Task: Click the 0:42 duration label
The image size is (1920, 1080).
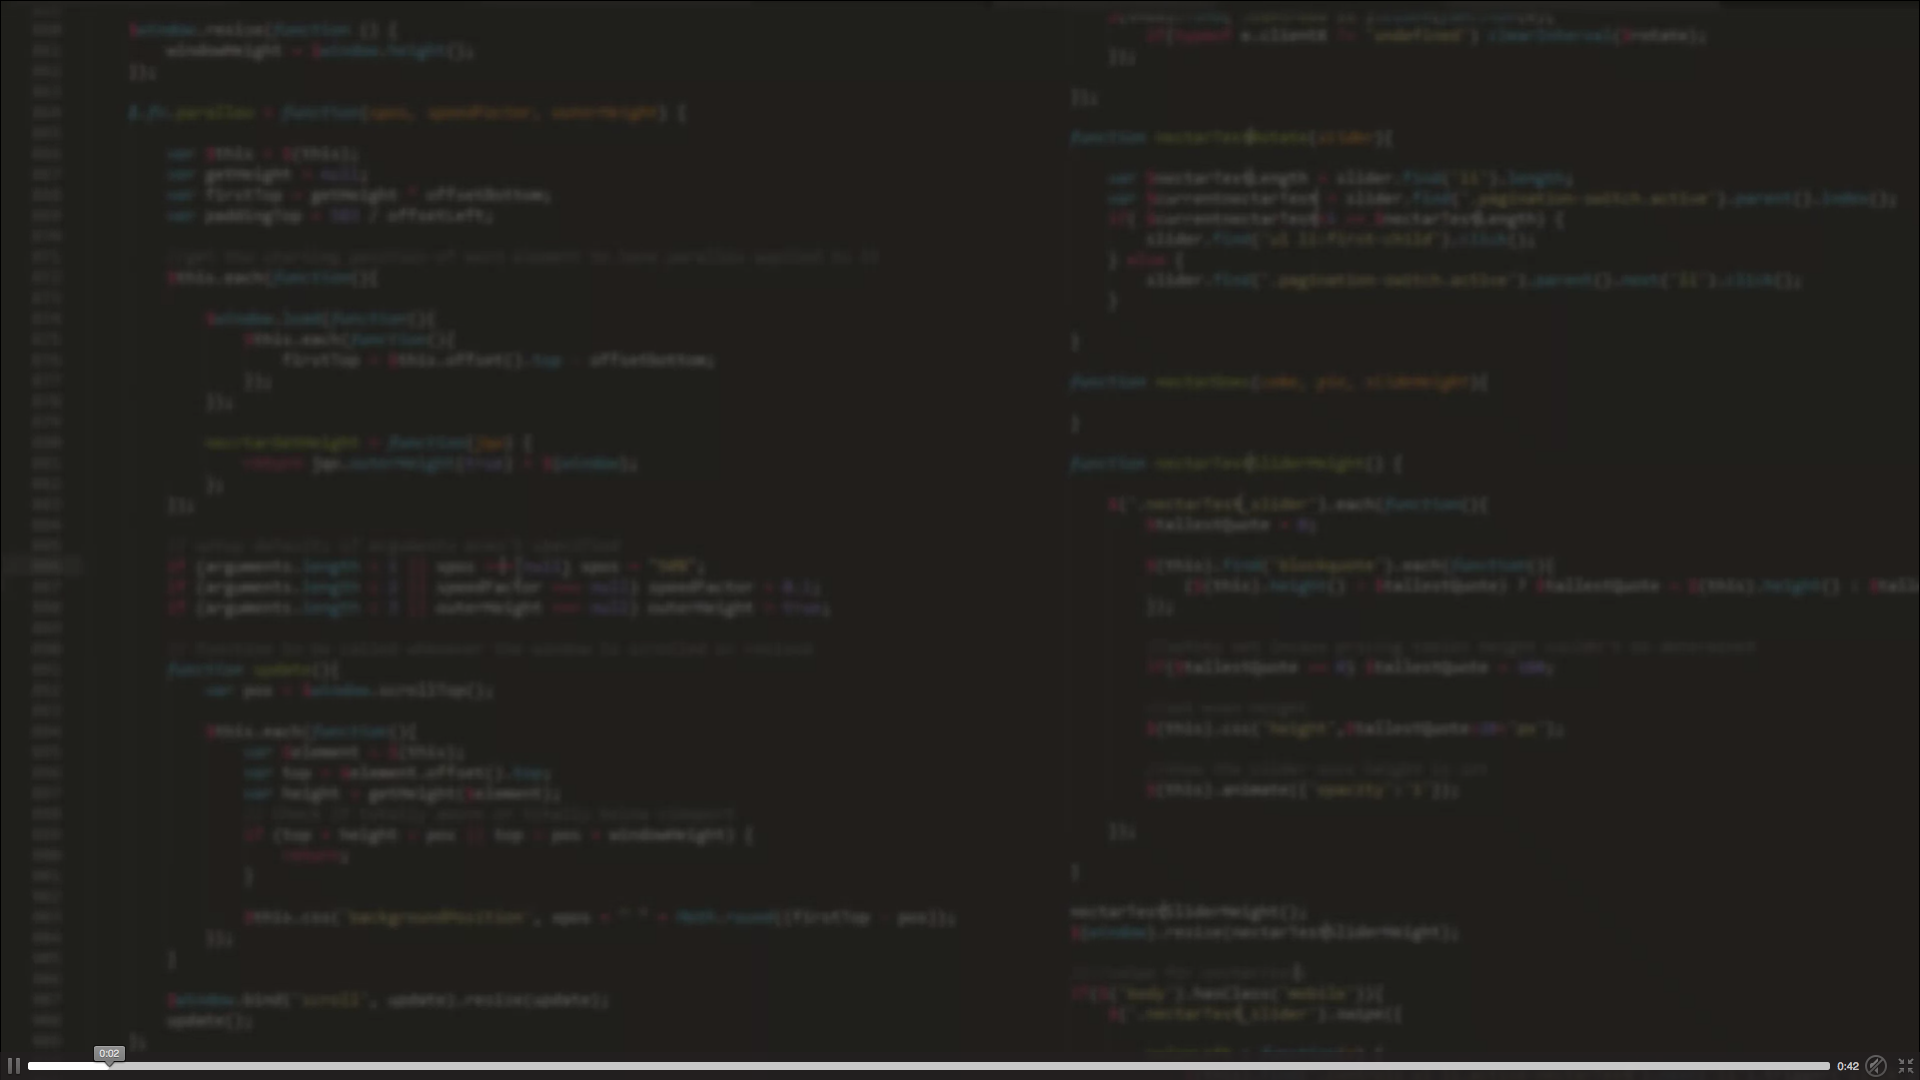Action: (x=1847, y=1066)
